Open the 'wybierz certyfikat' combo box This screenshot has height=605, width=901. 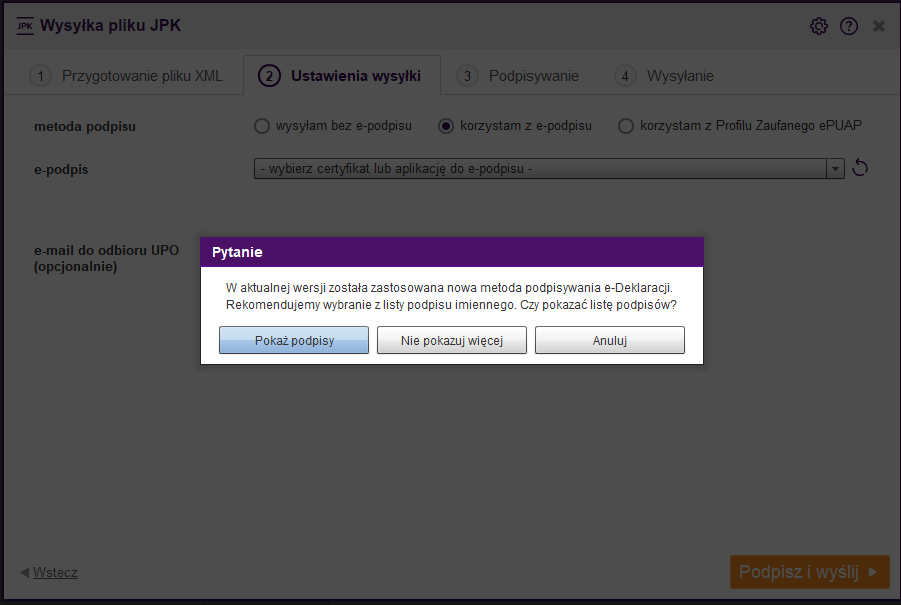(540, 169)
